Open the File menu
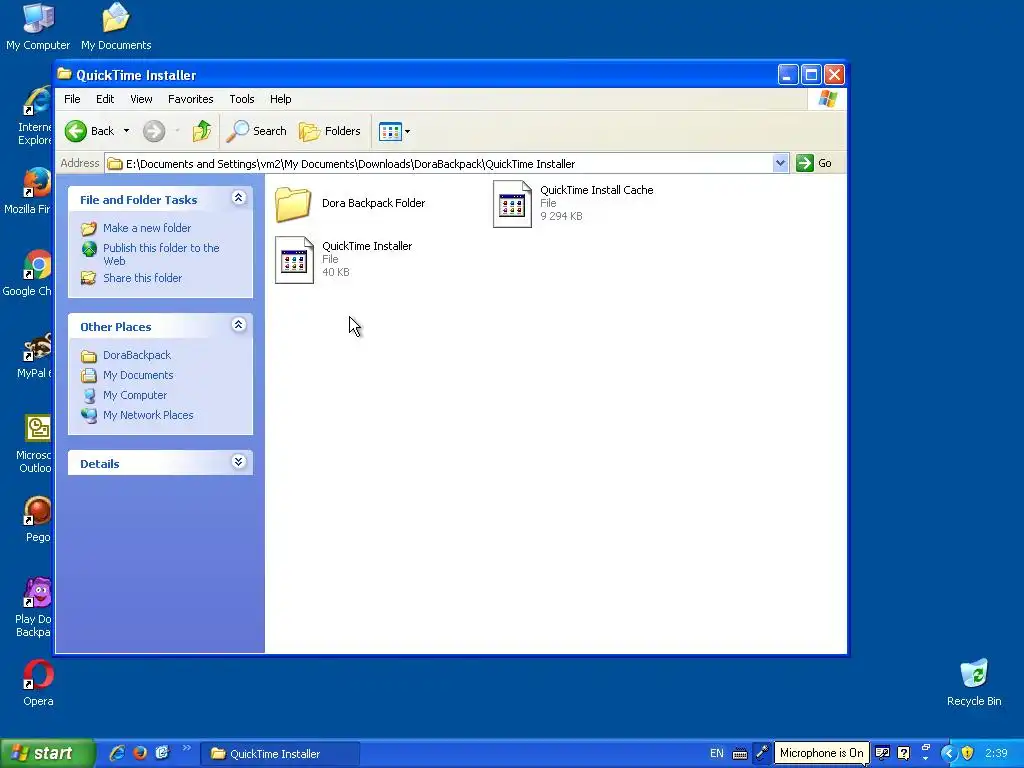The image size is (1024, 768). pyautogui.click(x=72, y=99)
